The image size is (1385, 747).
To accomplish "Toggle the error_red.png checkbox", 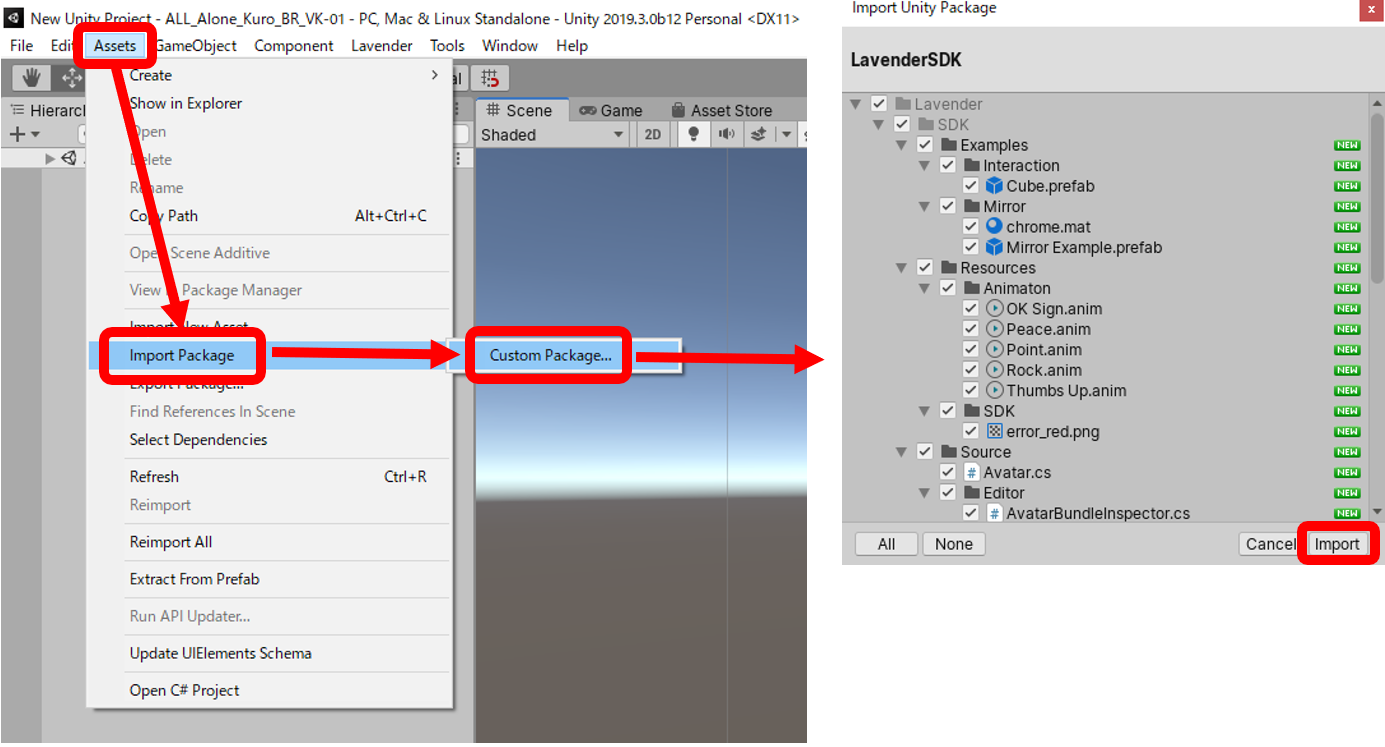I will click(970, 431).
